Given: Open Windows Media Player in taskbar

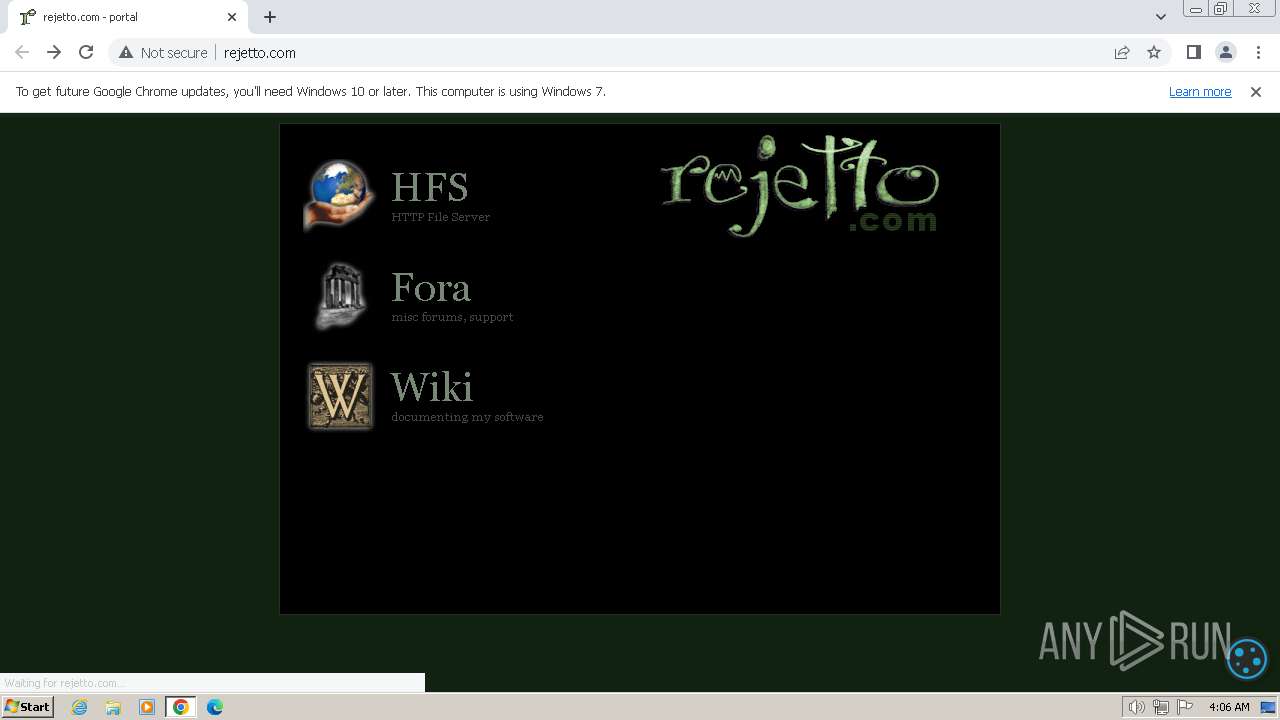Looking at the screenshot, I should click(147, 707).
